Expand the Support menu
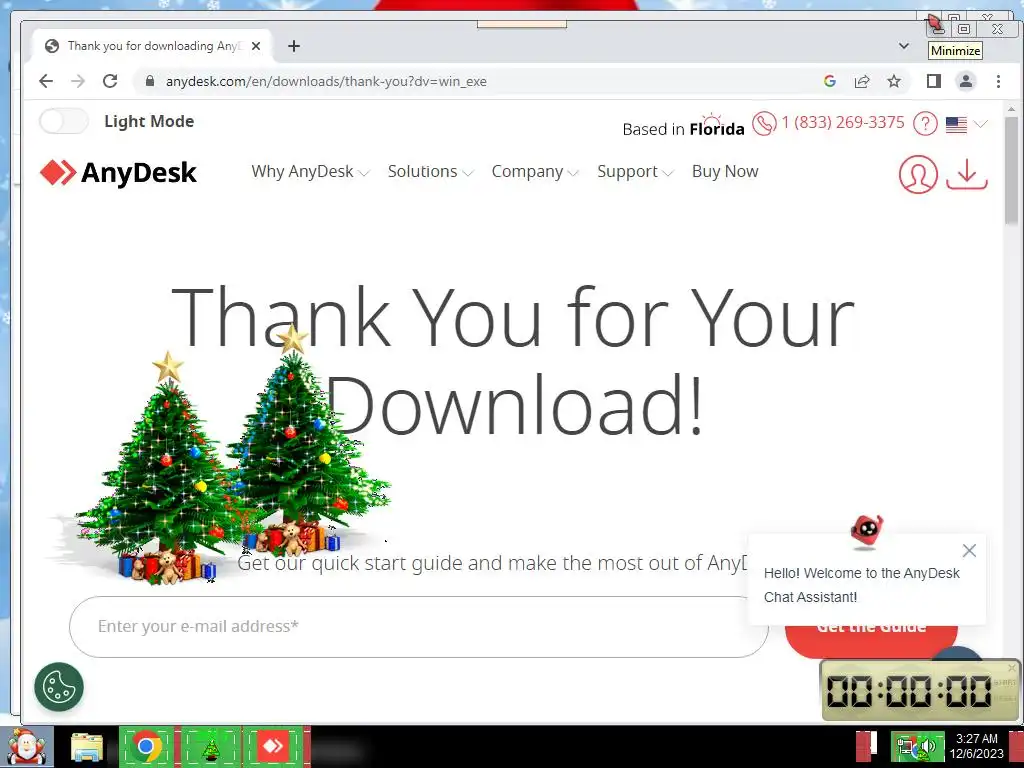Screen dimensions: 1024x768 (x=635, y=172)
